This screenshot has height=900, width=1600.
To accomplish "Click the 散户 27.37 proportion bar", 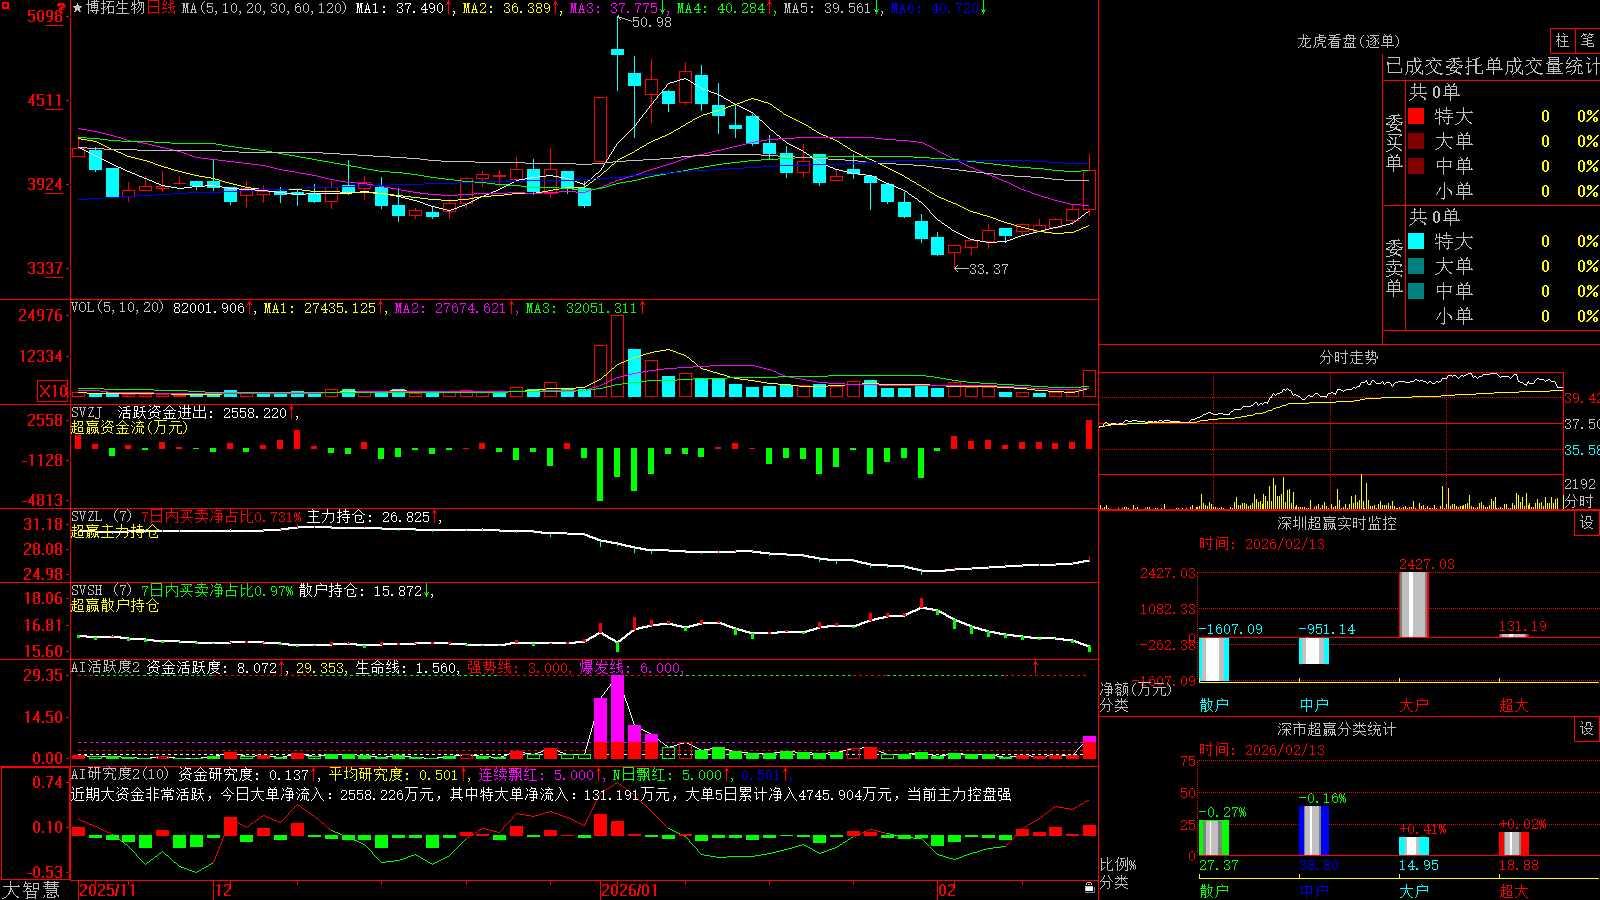I will pyautogui.click(x=1214, y=837).
